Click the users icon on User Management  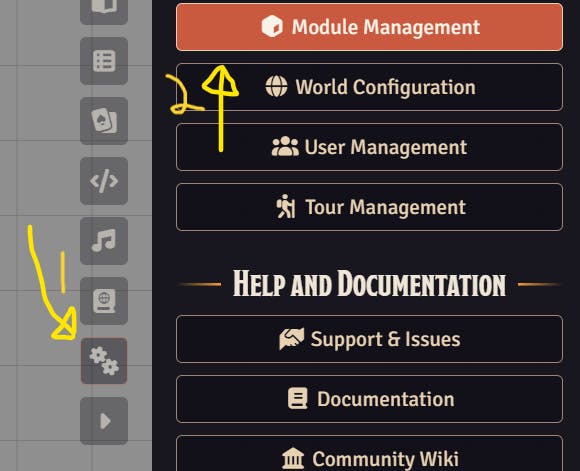coord(285,147)
